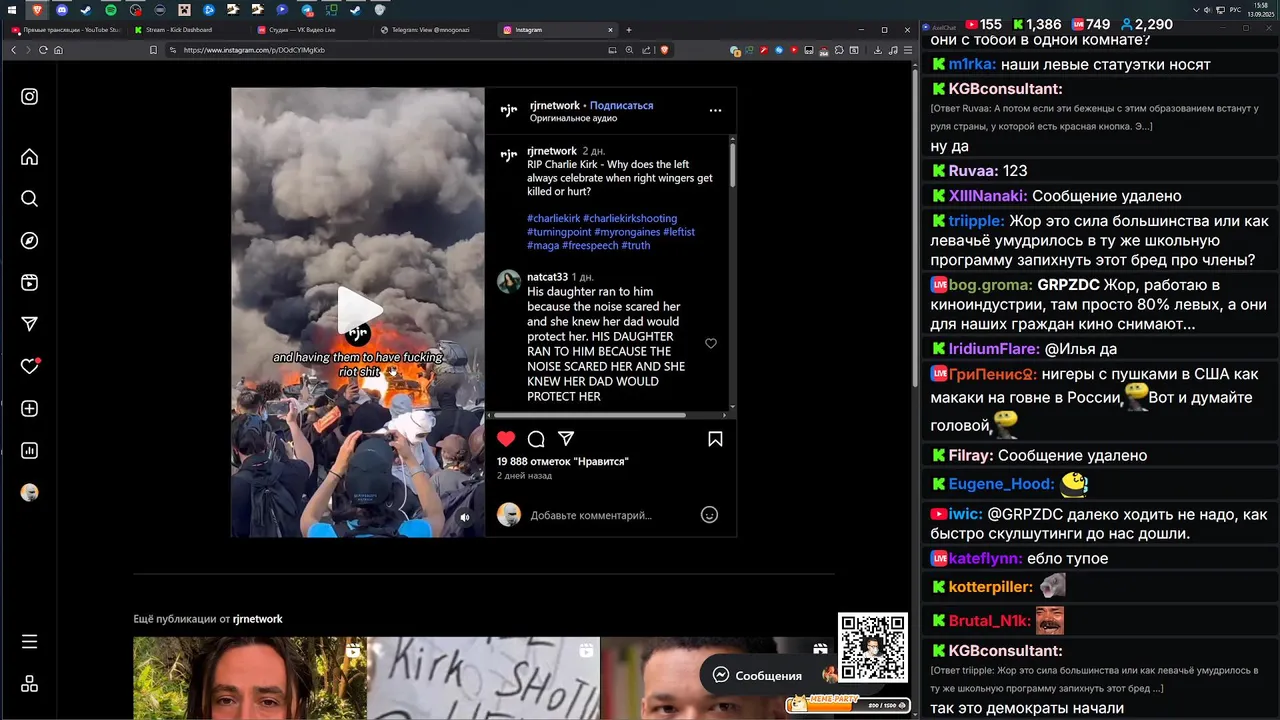This screenshot has width=1280, height=720.
Task: Follow rjrnetwork via Подписаться link
Action: 621,105
